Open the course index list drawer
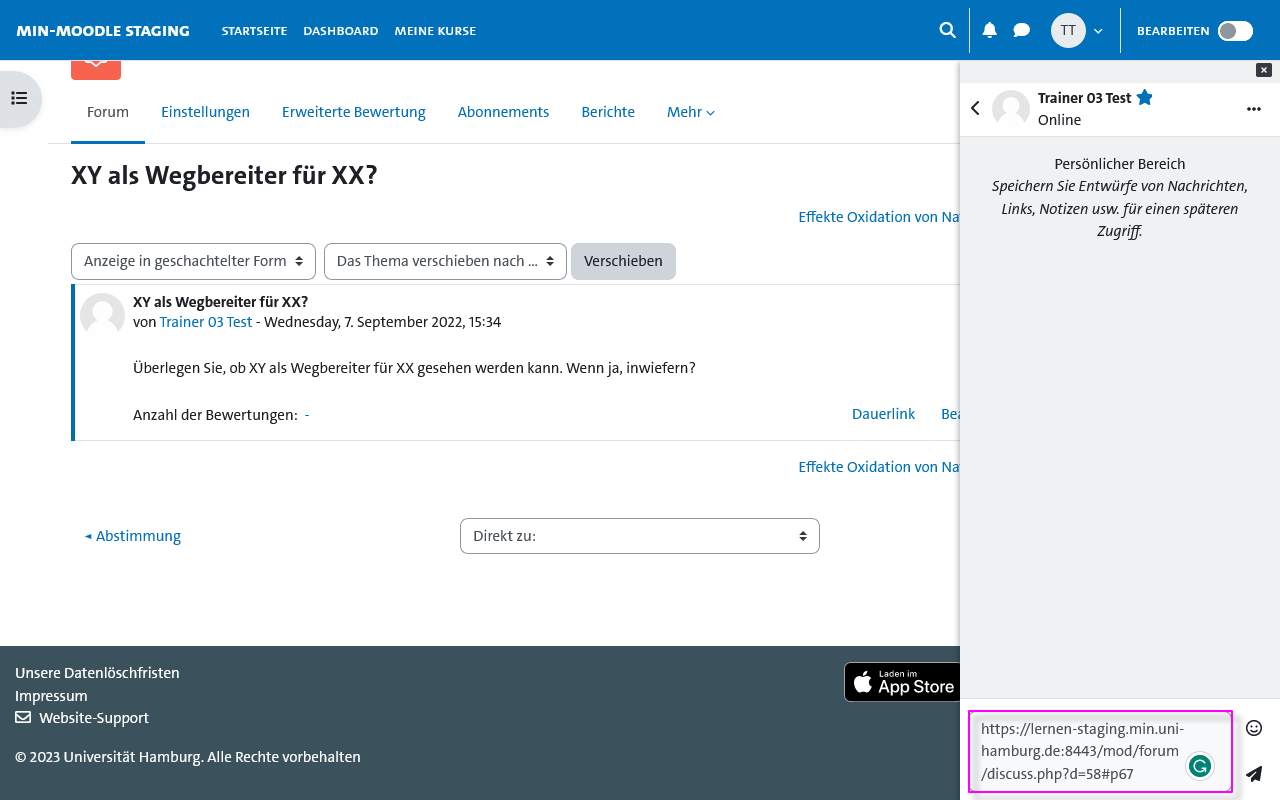 point(19,98)
